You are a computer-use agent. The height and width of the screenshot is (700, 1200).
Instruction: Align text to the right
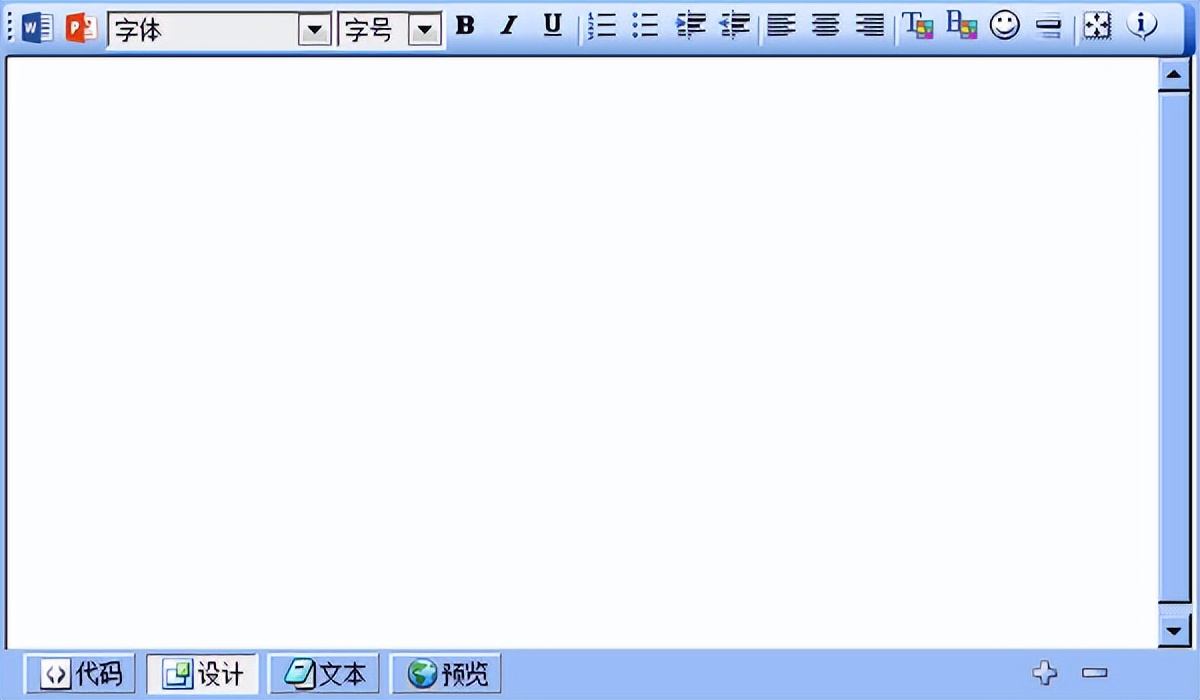(x=870, y=26)
